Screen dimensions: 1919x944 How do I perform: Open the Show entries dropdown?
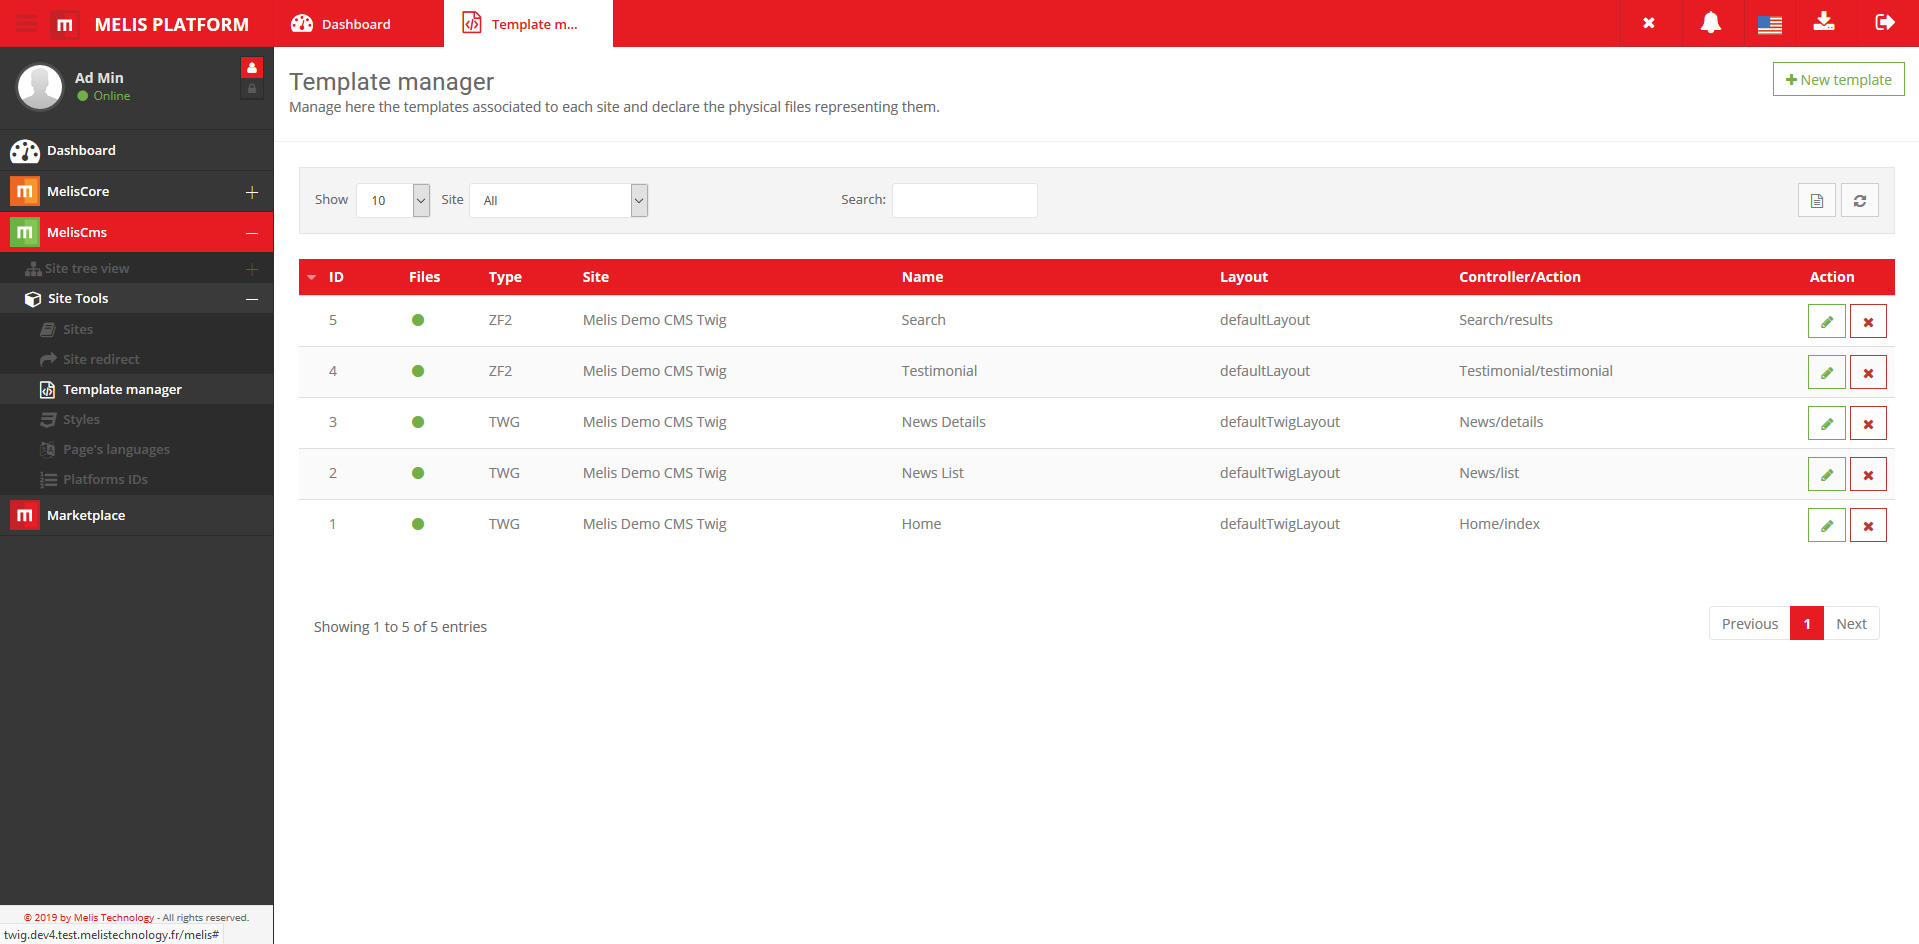(392, 201)
